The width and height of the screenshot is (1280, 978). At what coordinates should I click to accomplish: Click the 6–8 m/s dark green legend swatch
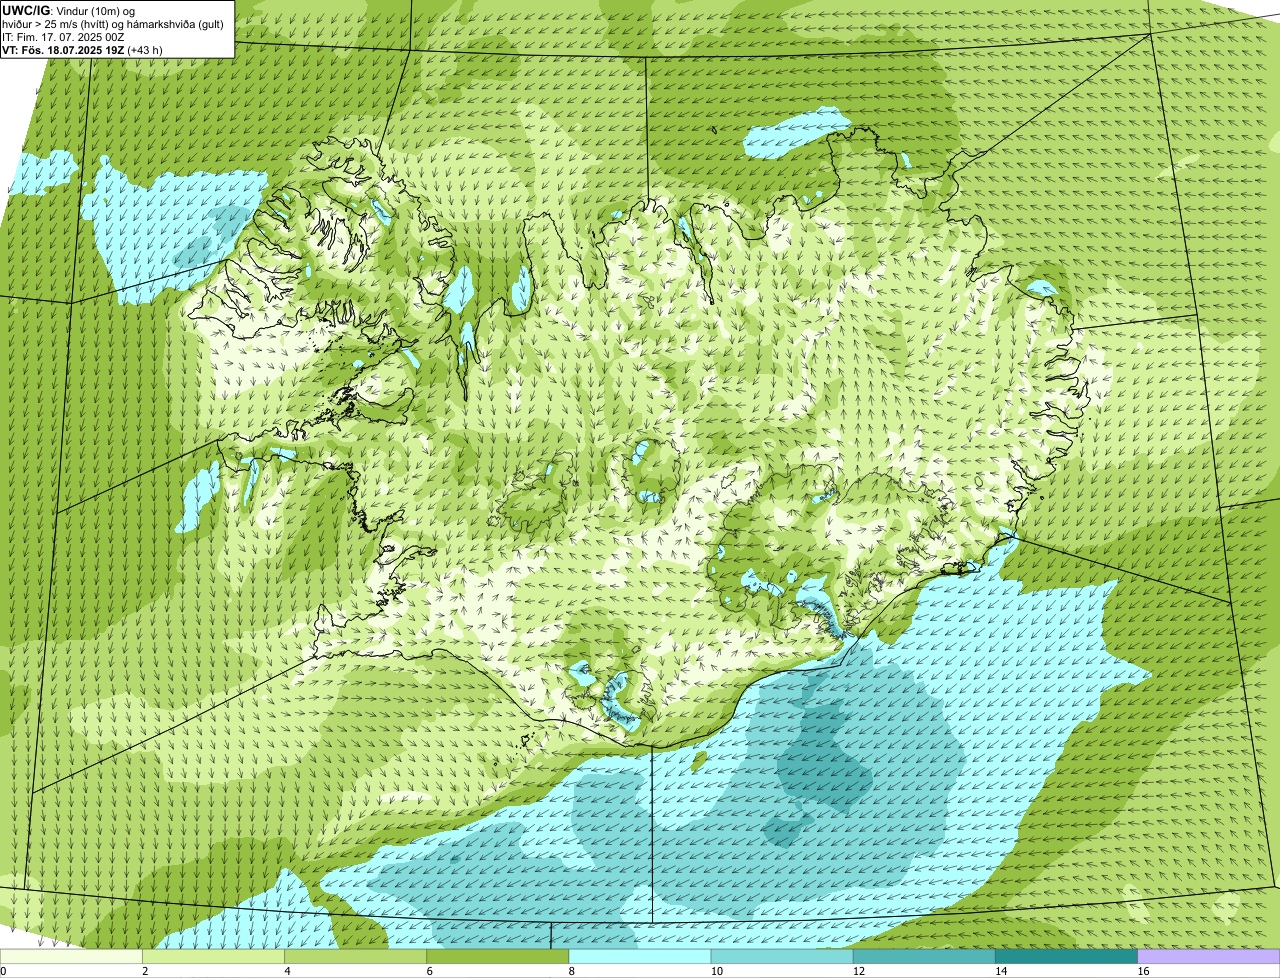pos(498,957)
